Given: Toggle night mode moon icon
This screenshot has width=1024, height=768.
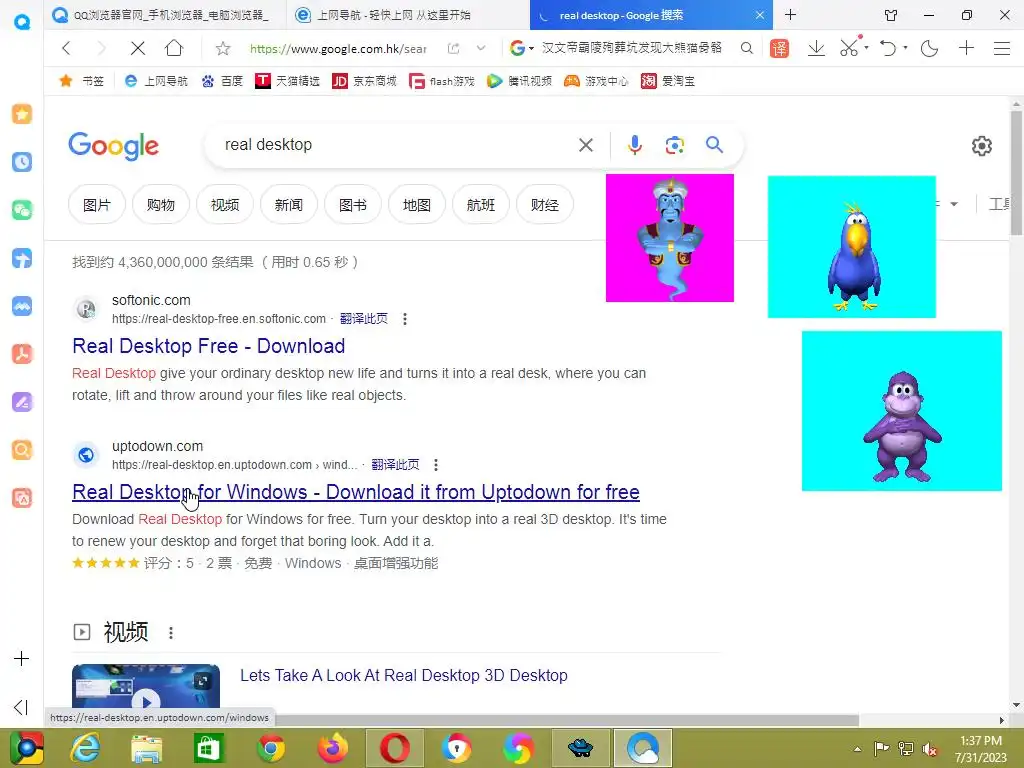Looking at the screenshot, I should [929, 48].
